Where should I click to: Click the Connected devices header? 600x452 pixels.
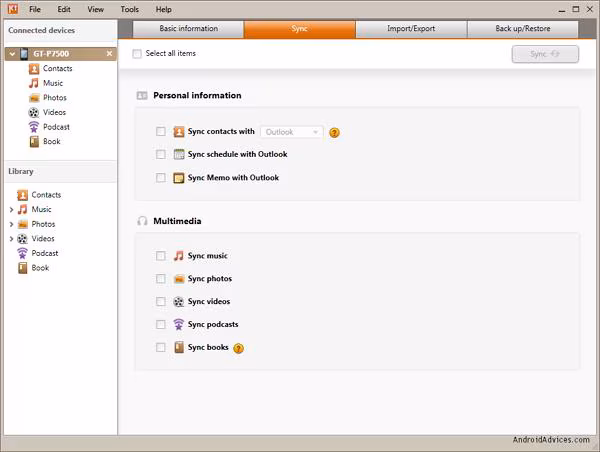(x=41, y=30)
